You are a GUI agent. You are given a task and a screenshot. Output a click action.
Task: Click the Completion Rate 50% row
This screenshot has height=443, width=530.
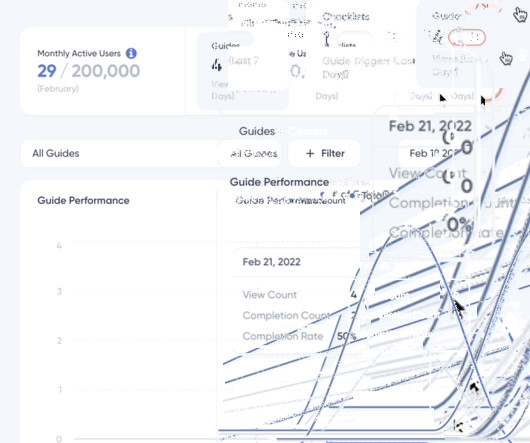point(299,336)
